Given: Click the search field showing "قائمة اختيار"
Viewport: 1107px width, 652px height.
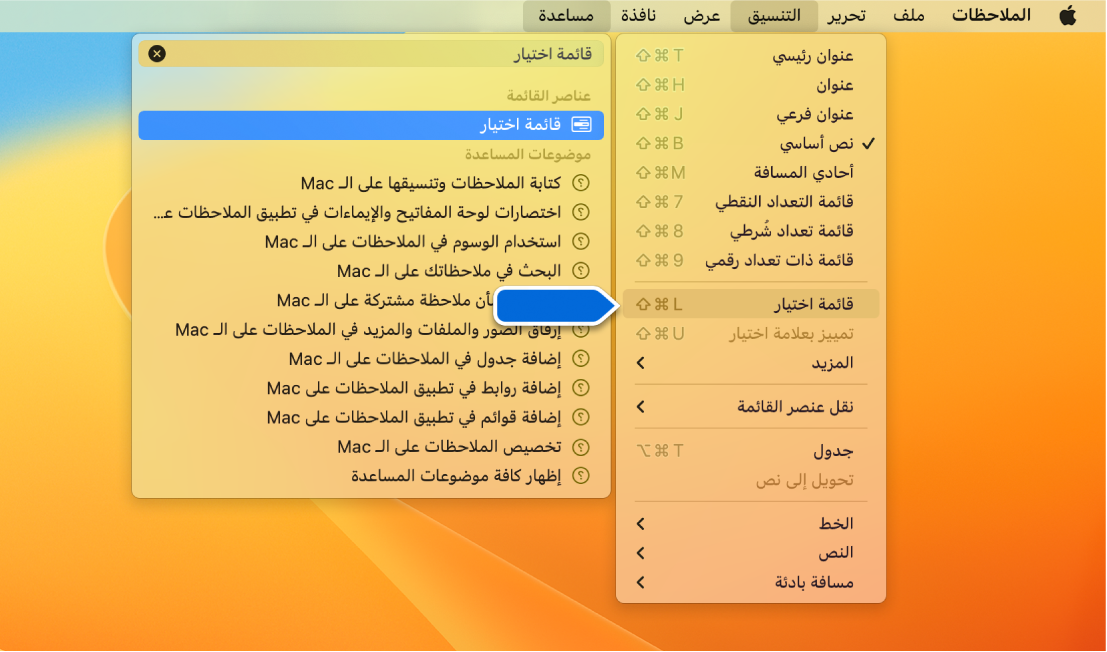Looking at the screenshot, I should 400,53.
